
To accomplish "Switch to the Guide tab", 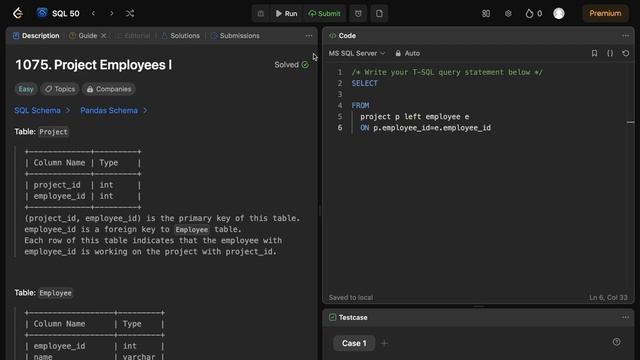I will point(83,36).
